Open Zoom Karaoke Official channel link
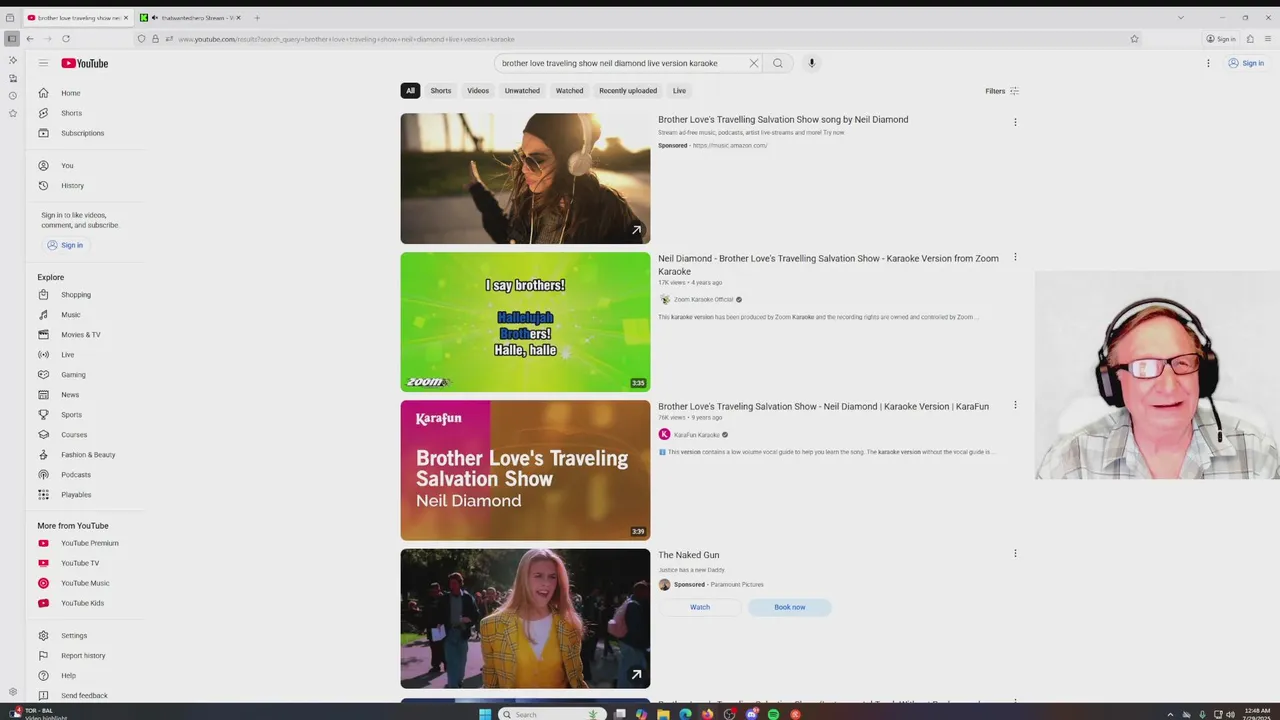1280x720 pixels. click(x=703, y=300)
